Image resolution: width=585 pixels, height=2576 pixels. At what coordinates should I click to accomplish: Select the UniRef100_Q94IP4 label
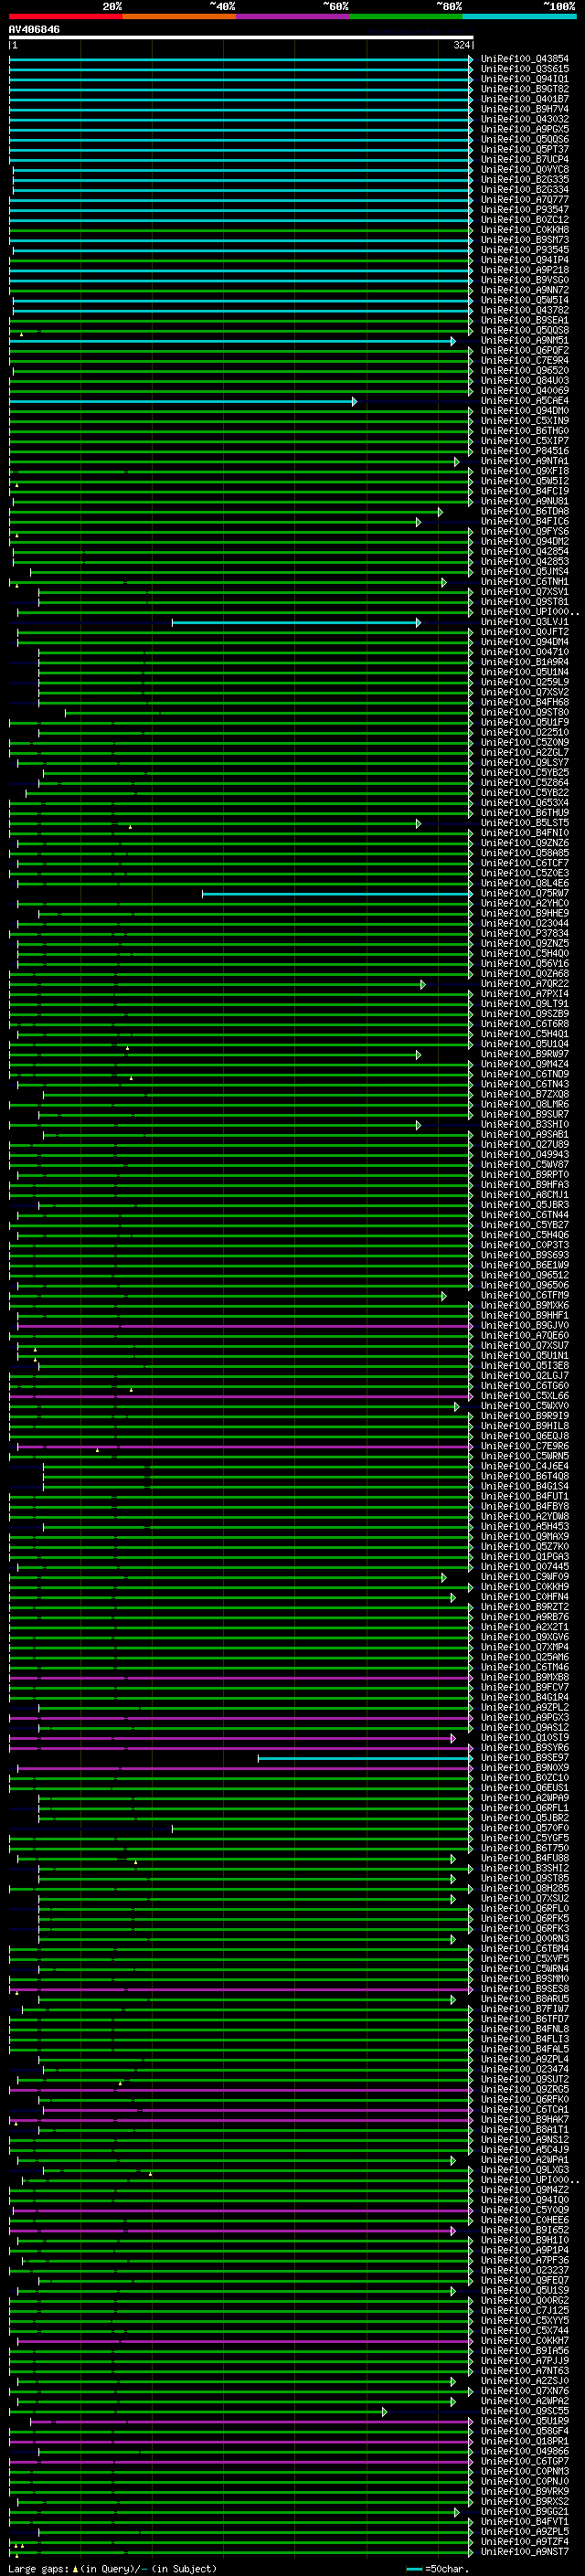click(525, 260)
